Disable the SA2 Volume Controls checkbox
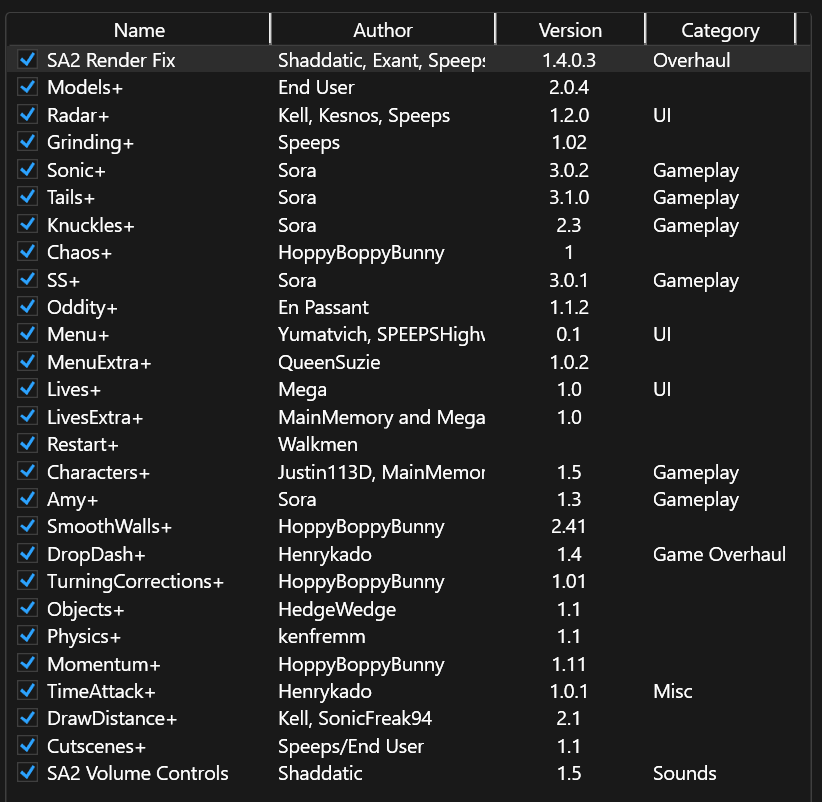The width and height of the screenshot is (822, 802). coord(27,773)
